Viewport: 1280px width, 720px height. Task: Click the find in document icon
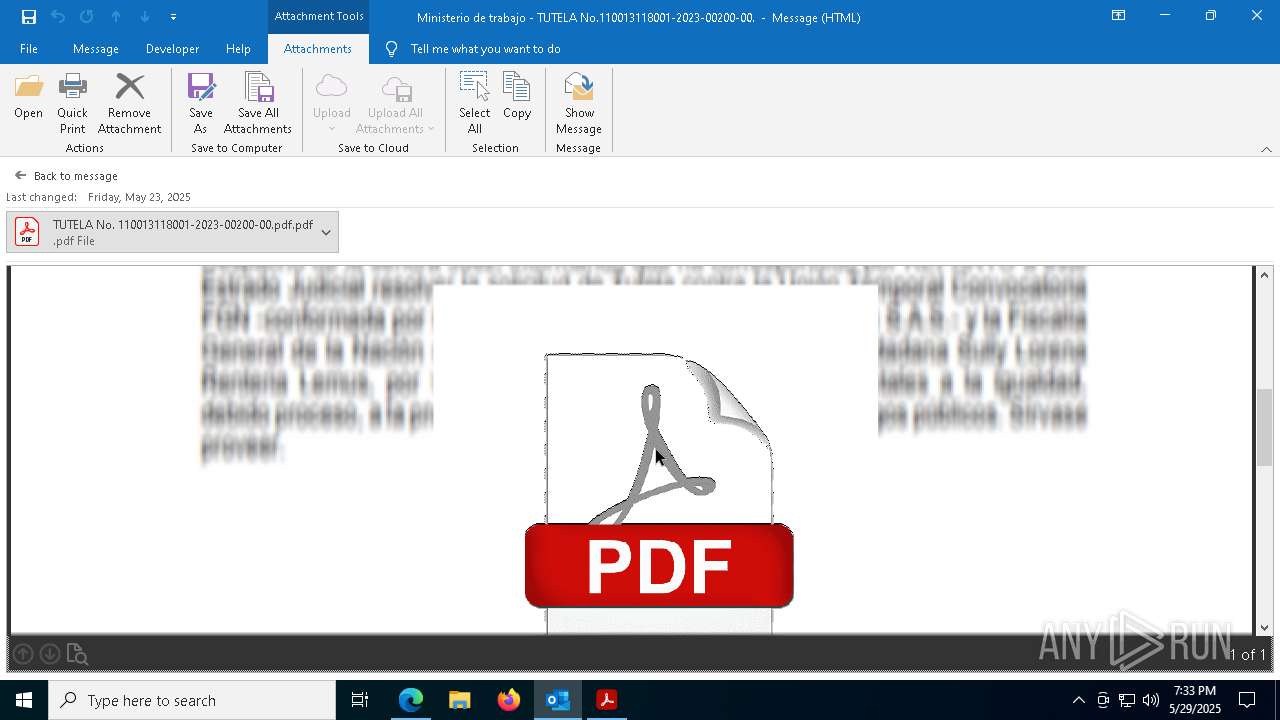(x=77, y=654)
